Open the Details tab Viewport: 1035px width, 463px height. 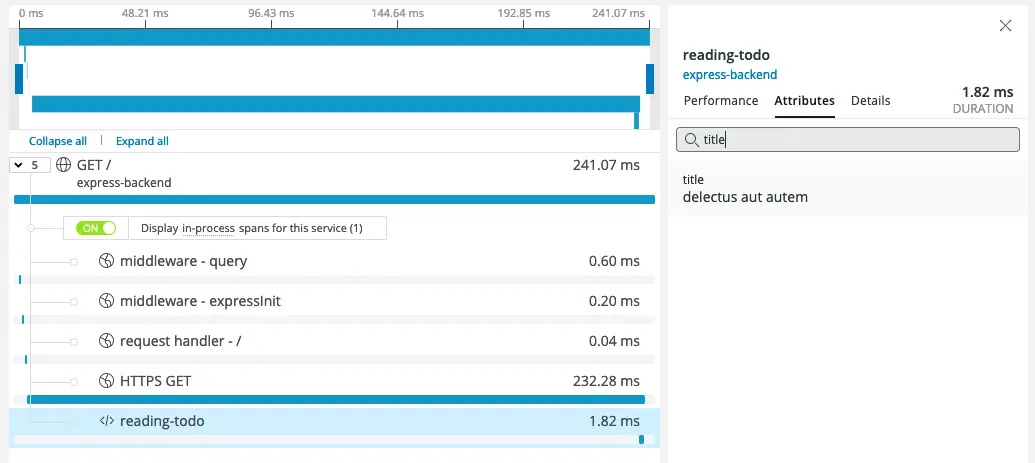pos(870,101)
